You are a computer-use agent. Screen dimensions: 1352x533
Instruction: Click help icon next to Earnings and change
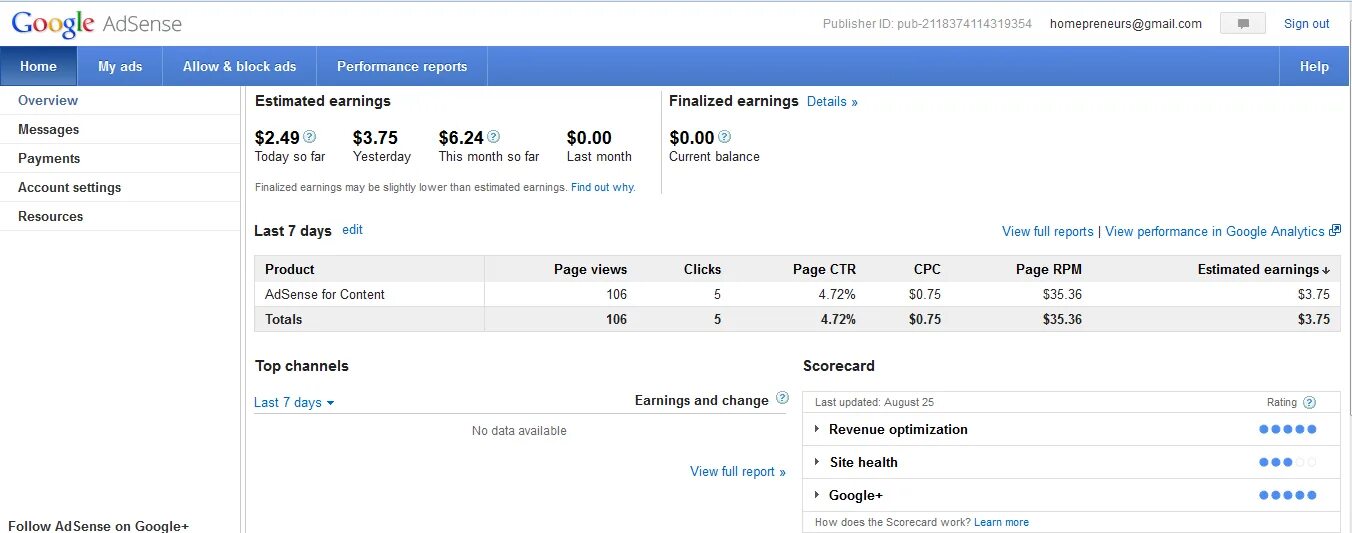click(782, 398)
